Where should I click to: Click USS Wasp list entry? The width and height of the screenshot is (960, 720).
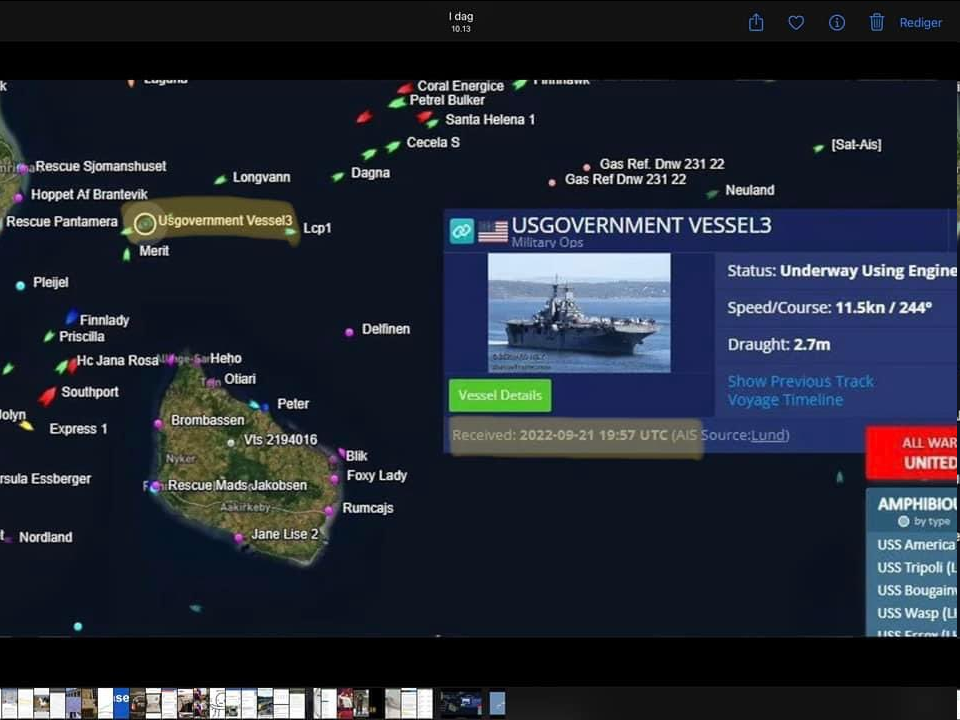pos(916,613)
